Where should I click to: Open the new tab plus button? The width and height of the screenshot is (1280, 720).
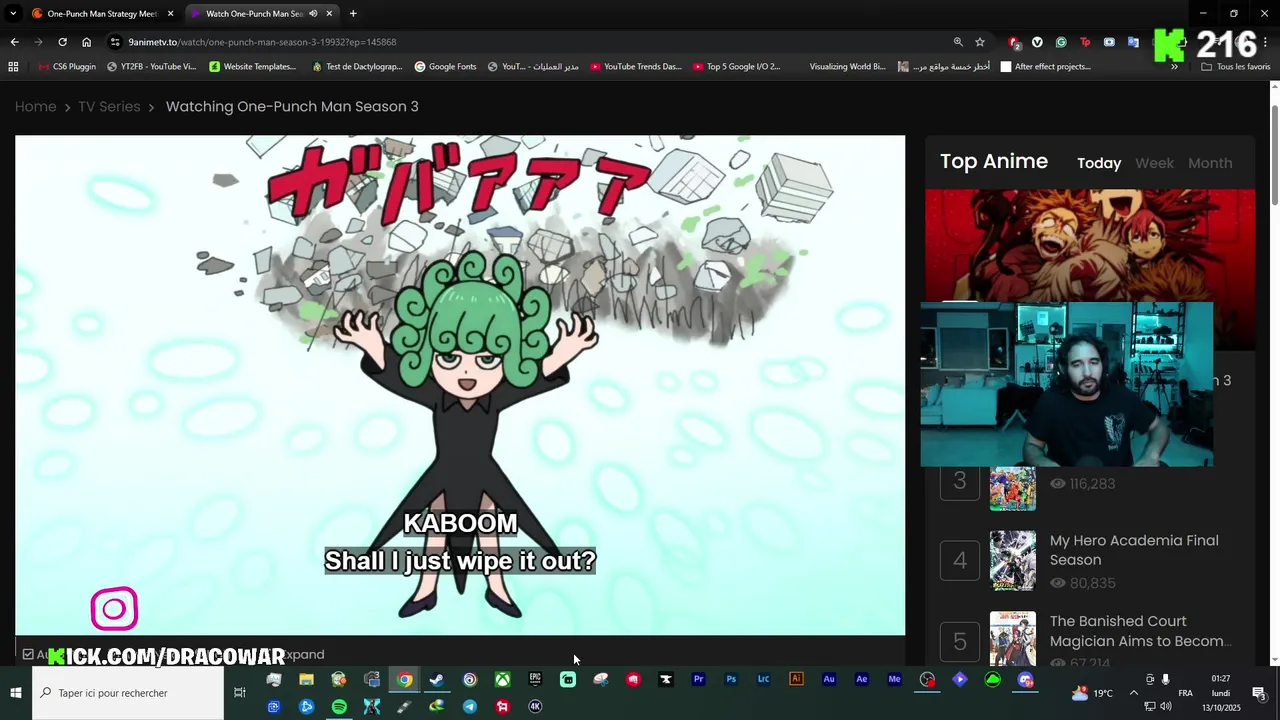coord(353,13)
